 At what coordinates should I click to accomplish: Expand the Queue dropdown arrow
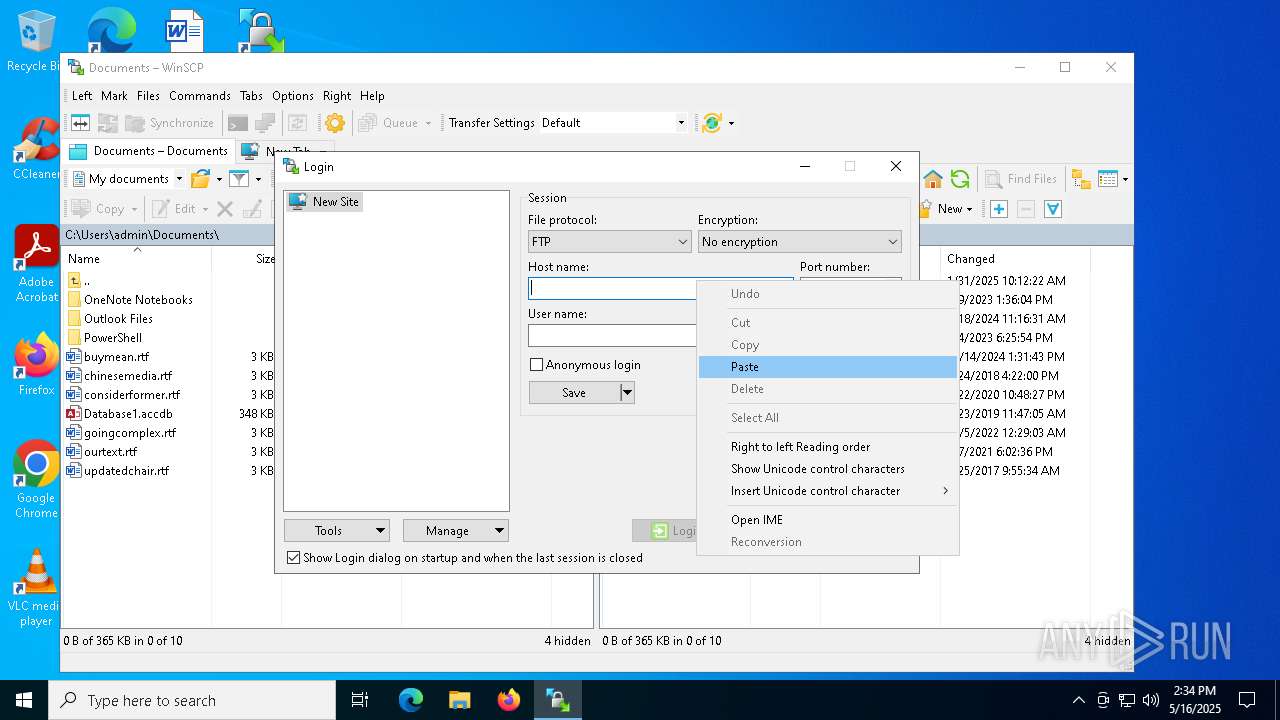428,123
